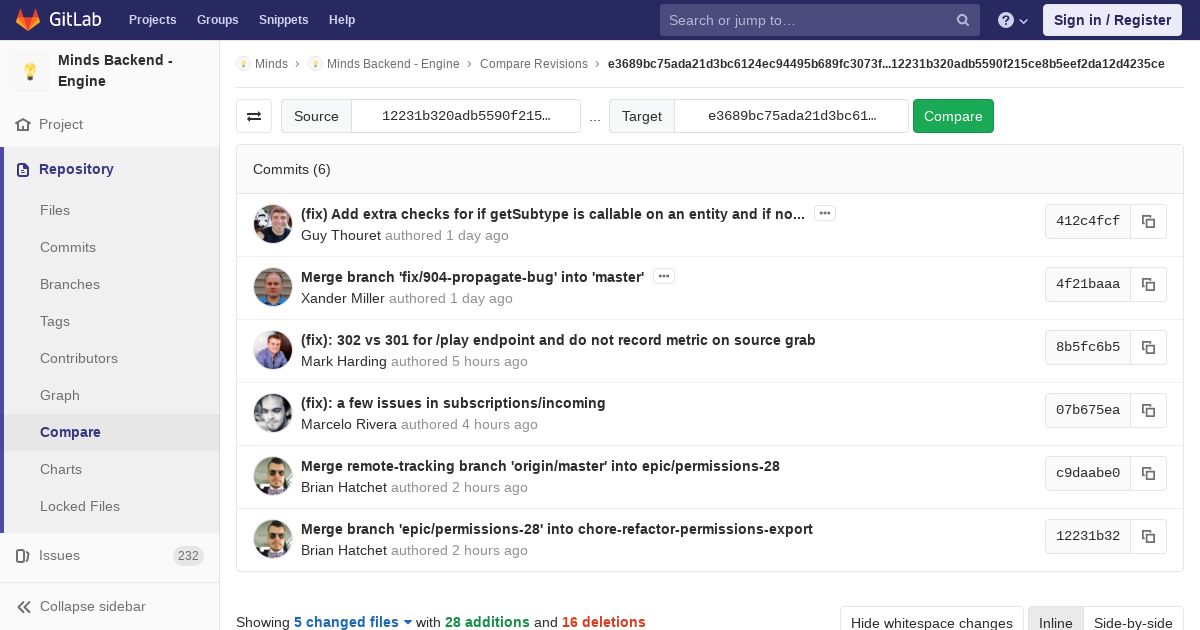Open the Source revision dropdown
The image size is (1200, 630).
point(466,116)
